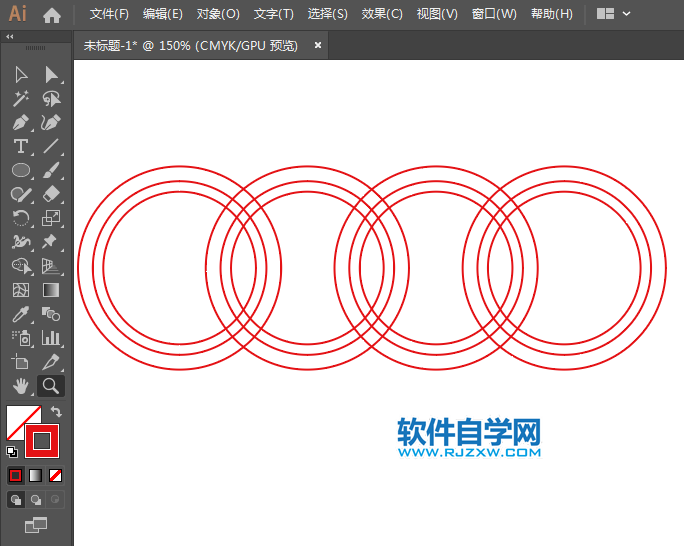The height and width of the screenshot is (546, 684).
Task: Open the 效果(C) menu
Action: pyautogui.click(x=382, y=14)
